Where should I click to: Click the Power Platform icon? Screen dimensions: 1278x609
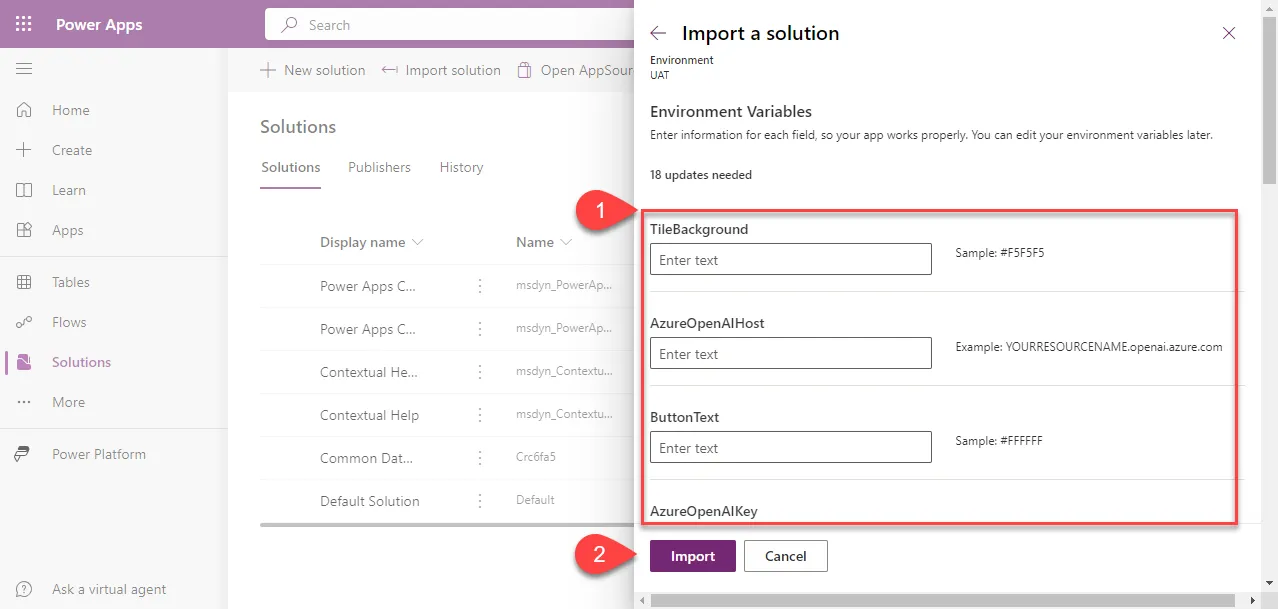click(x=24, y=454)
